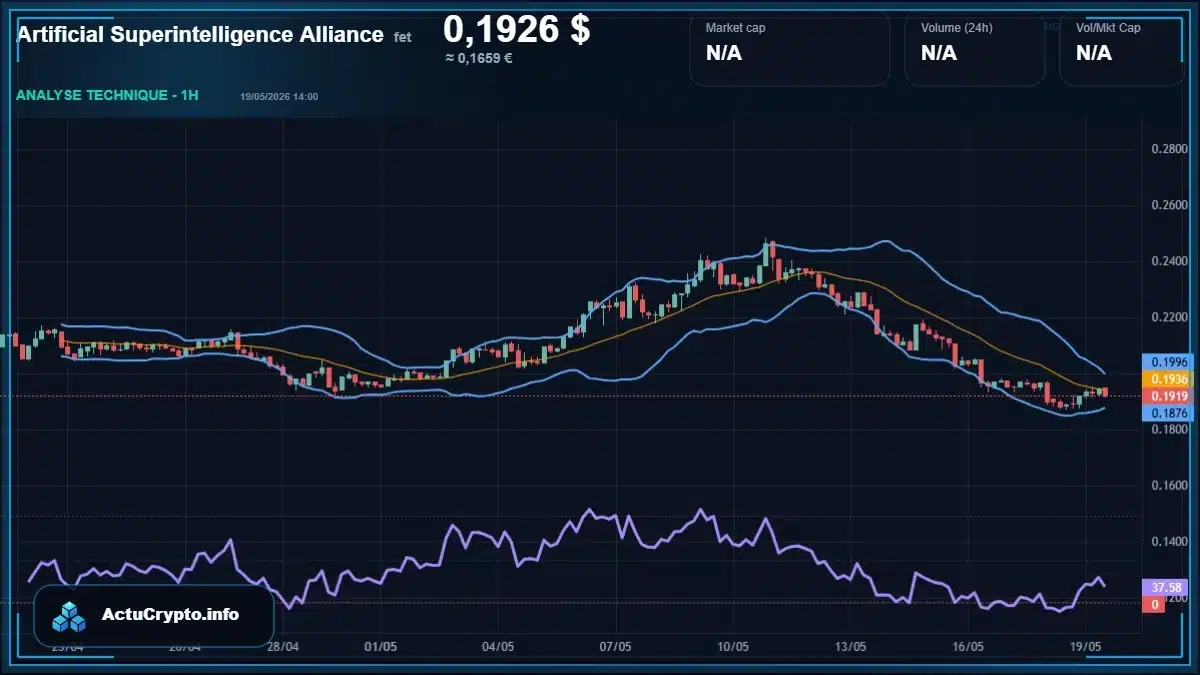Click the 19/05 date axis label
This screenshot has height=675, width=1200.
[1085, 647]
